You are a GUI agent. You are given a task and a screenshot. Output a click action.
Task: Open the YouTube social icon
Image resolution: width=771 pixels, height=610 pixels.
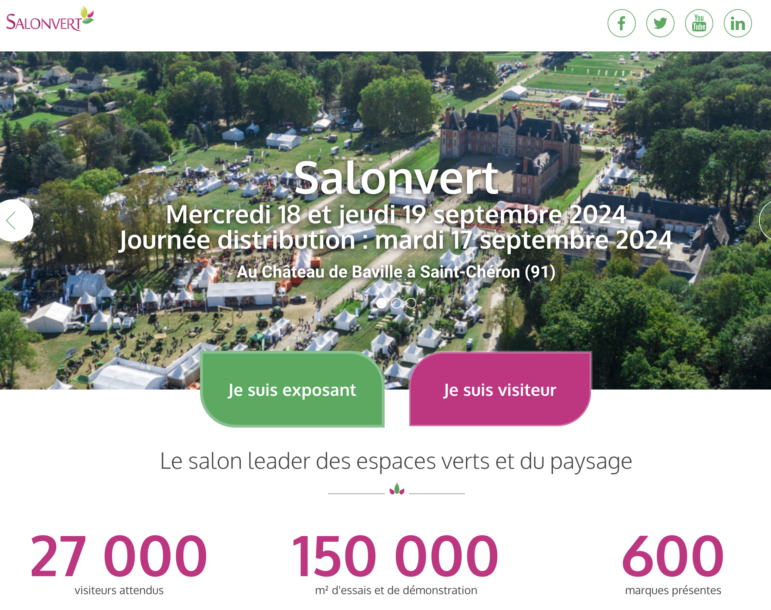click(699, 23)
